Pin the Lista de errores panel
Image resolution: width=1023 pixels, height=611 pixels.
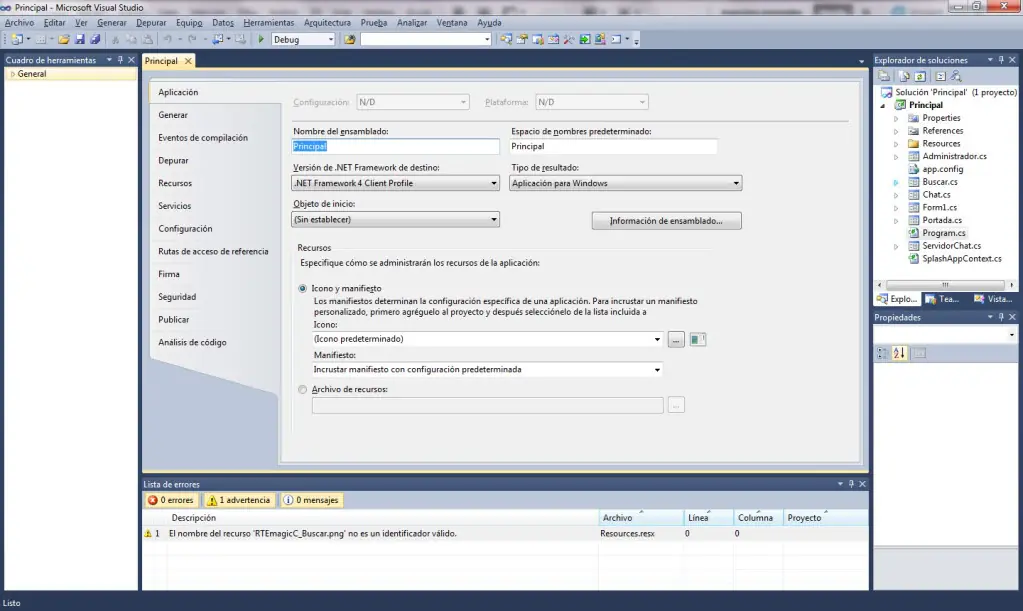[851, 484]
